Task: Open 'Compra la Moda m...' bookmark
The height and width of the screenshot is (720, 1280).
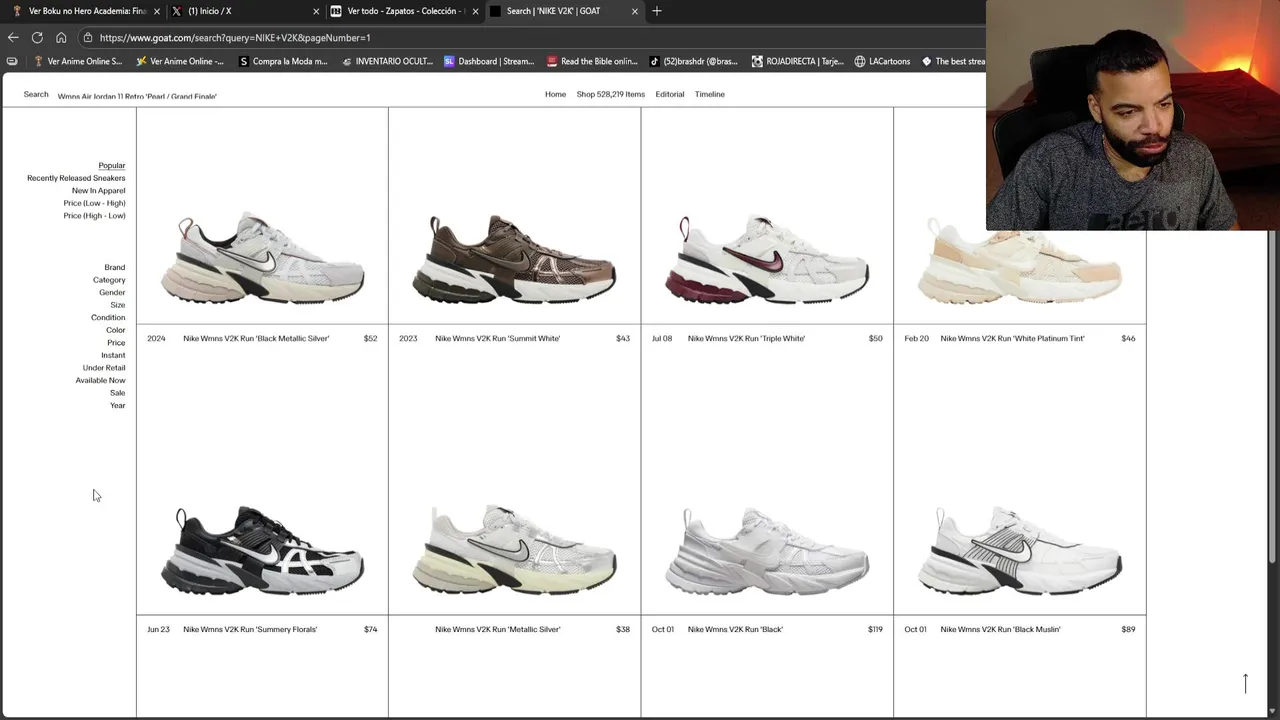Action: click(283, 61)
